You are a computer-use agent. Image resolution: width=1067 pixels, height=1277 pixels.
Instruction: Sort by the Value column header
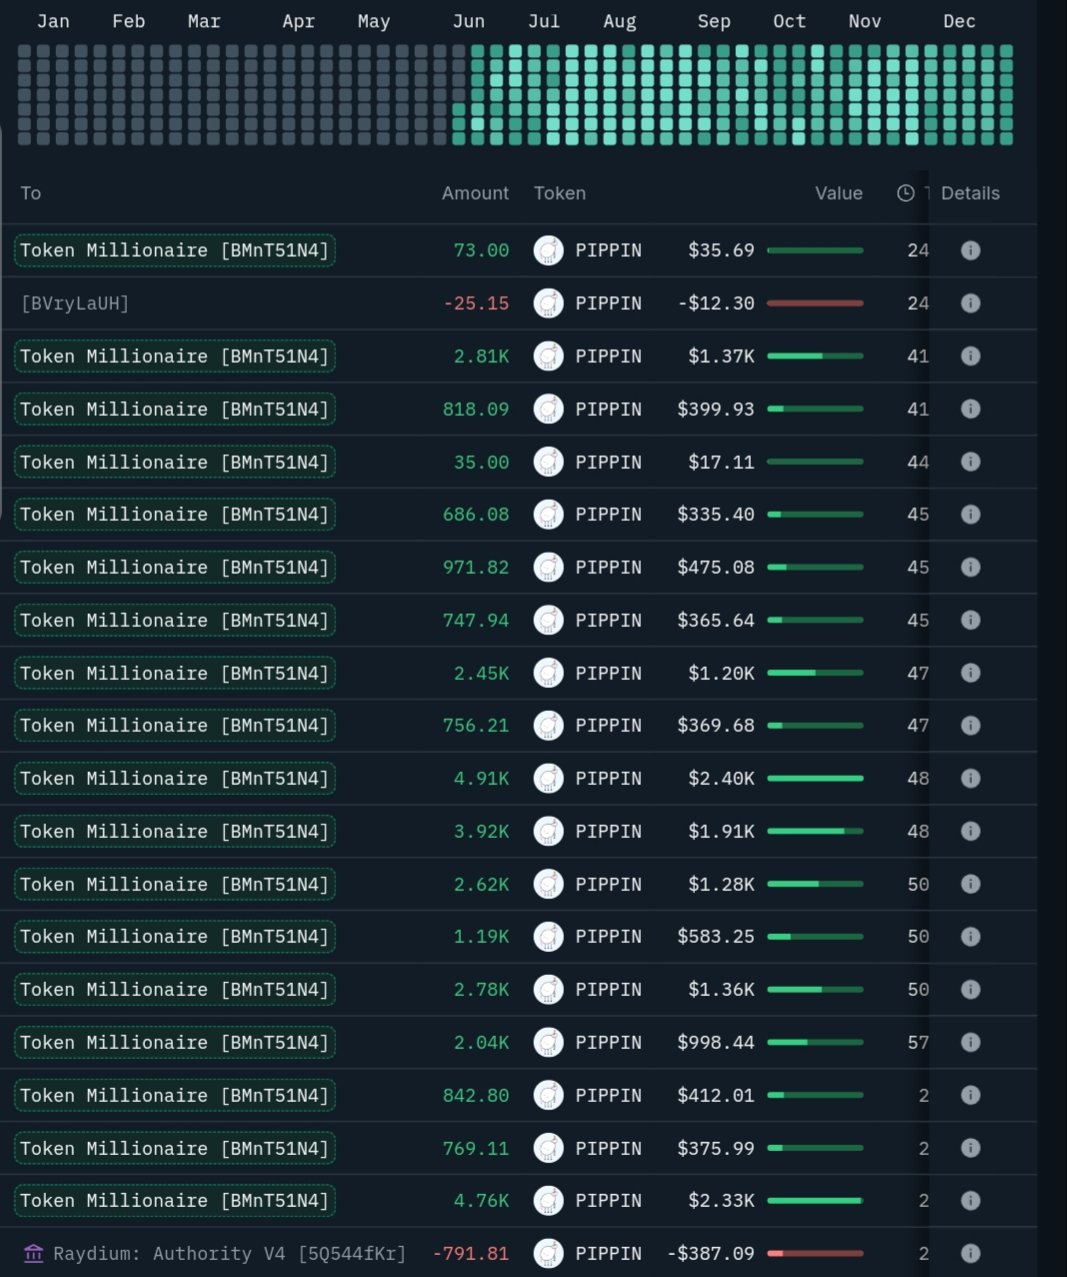tap(838, 193)
